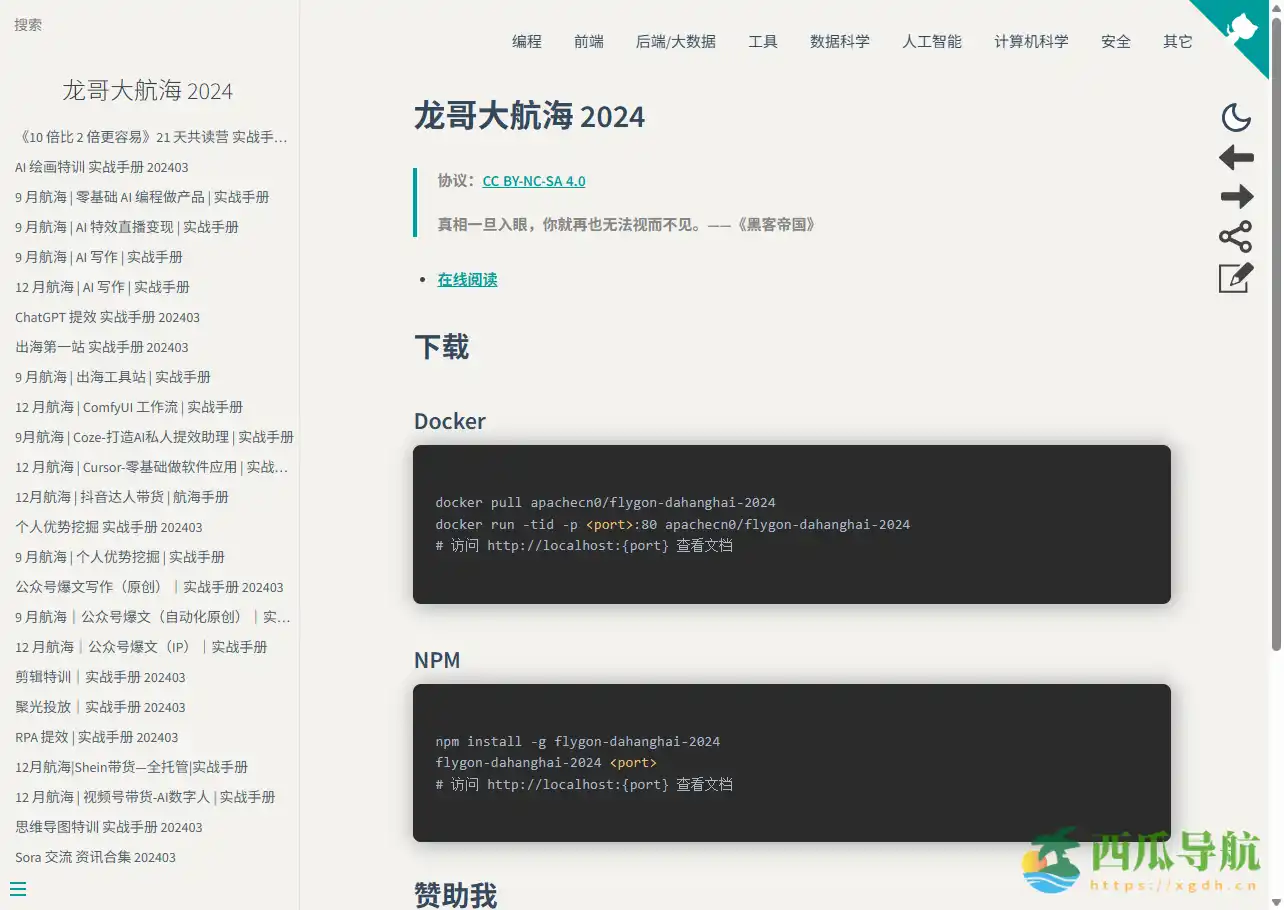Go to next page via right arrow icon
Viewport: 1284px width, 910px height.
(1236, 197)
